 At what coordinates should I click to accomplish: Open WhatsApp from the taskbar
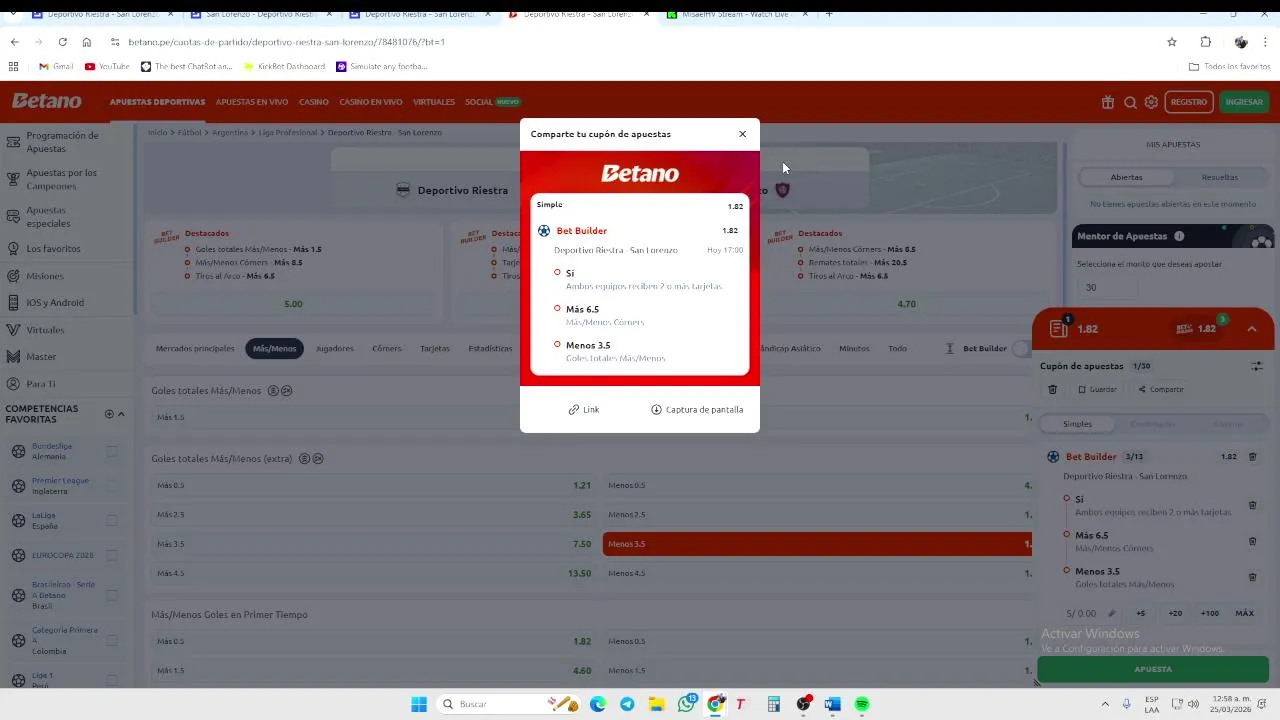point(686,704)
